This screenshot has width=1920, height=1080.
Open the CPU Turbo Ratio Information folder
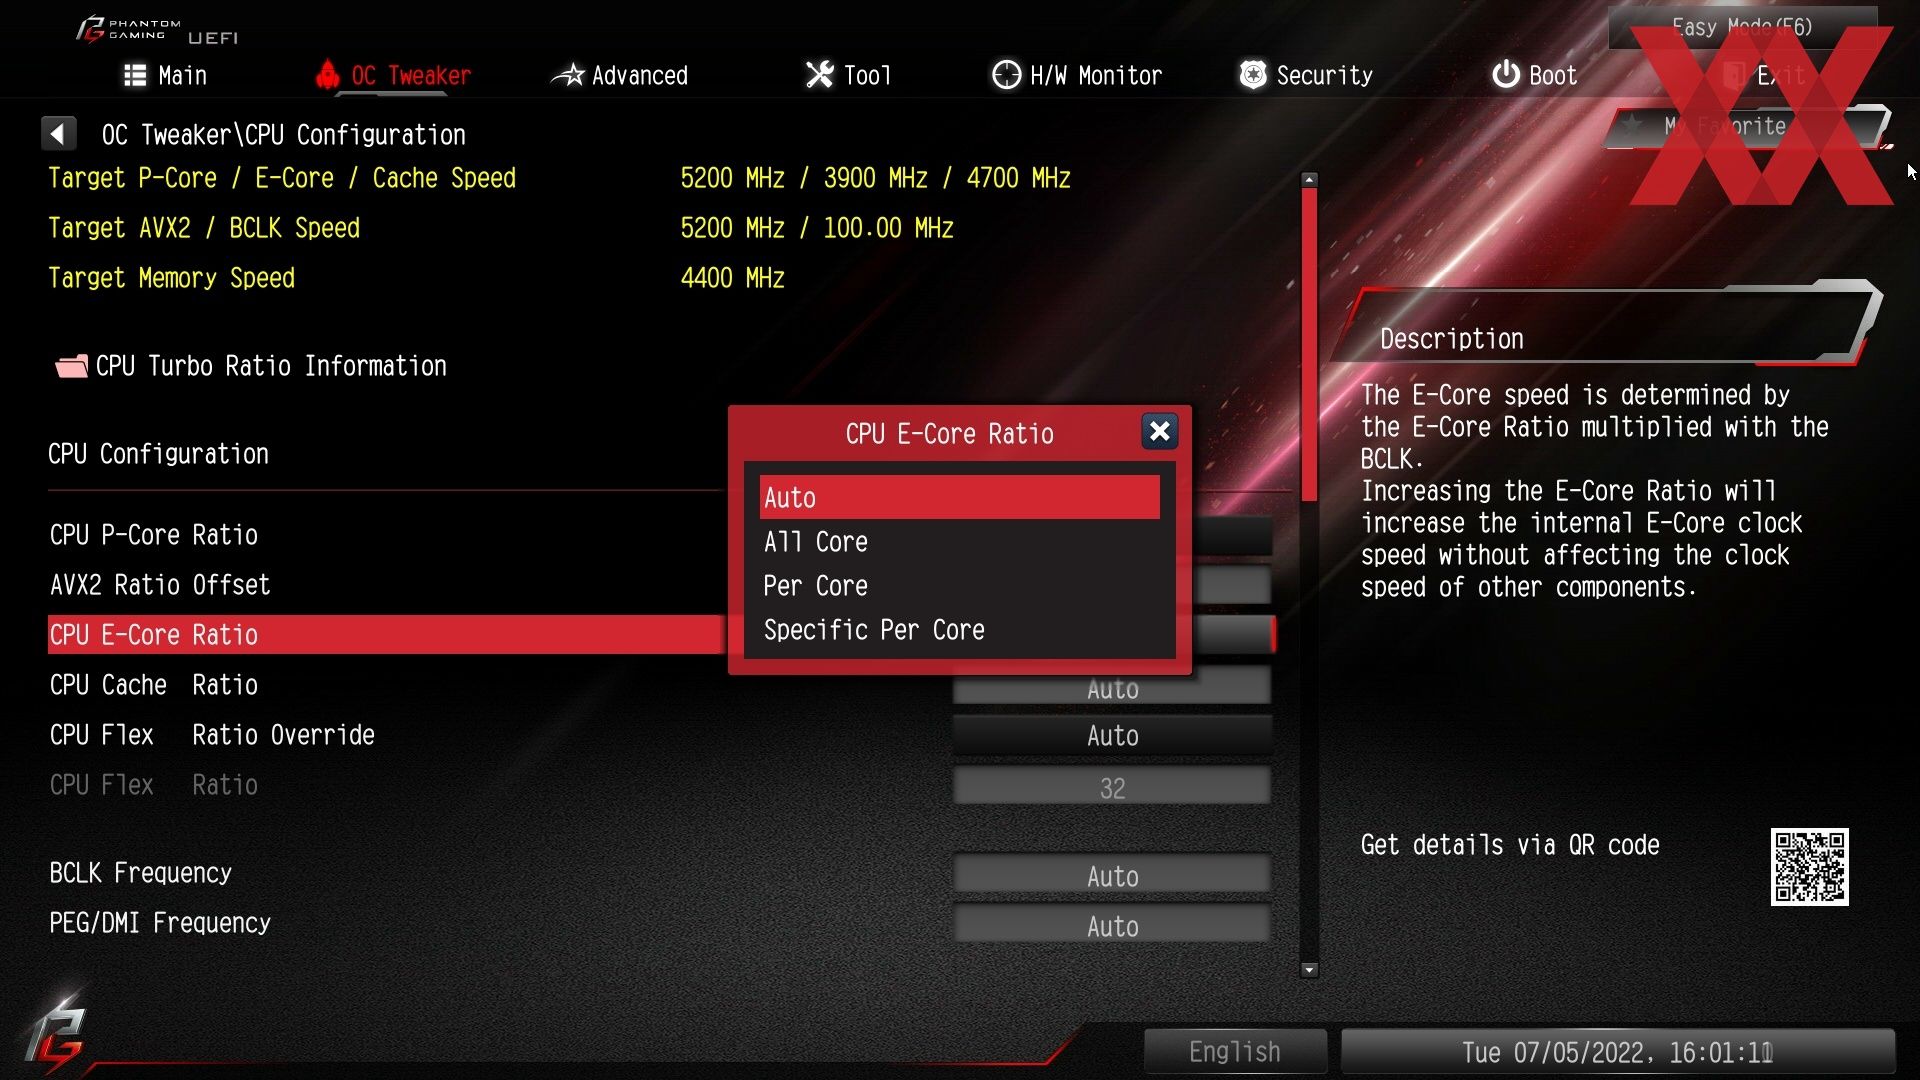point(251,366)
